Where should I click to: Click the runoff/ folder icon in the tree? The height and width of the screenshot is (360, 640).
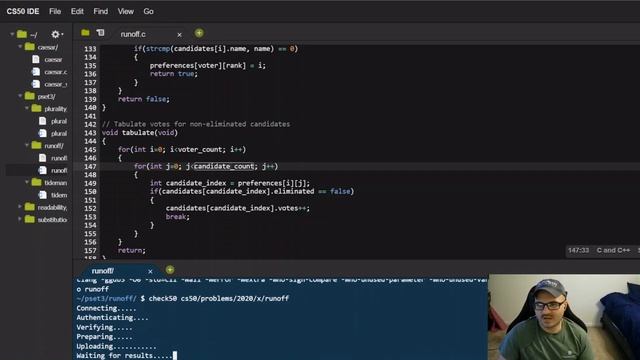(x=37, y=145)
